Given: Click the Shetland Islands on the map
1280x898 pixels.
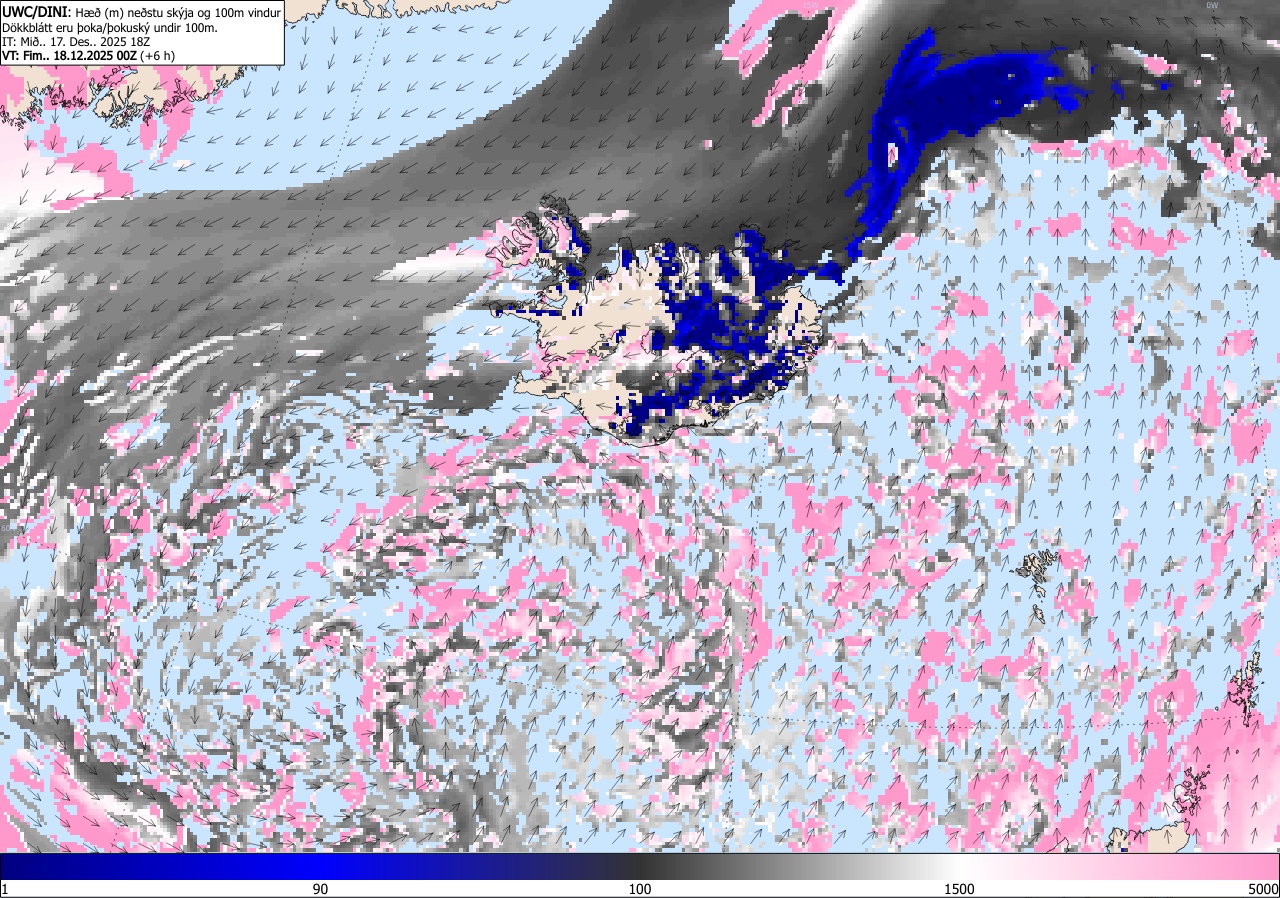Looking at the screenshot, I should tap(1246, 688).
